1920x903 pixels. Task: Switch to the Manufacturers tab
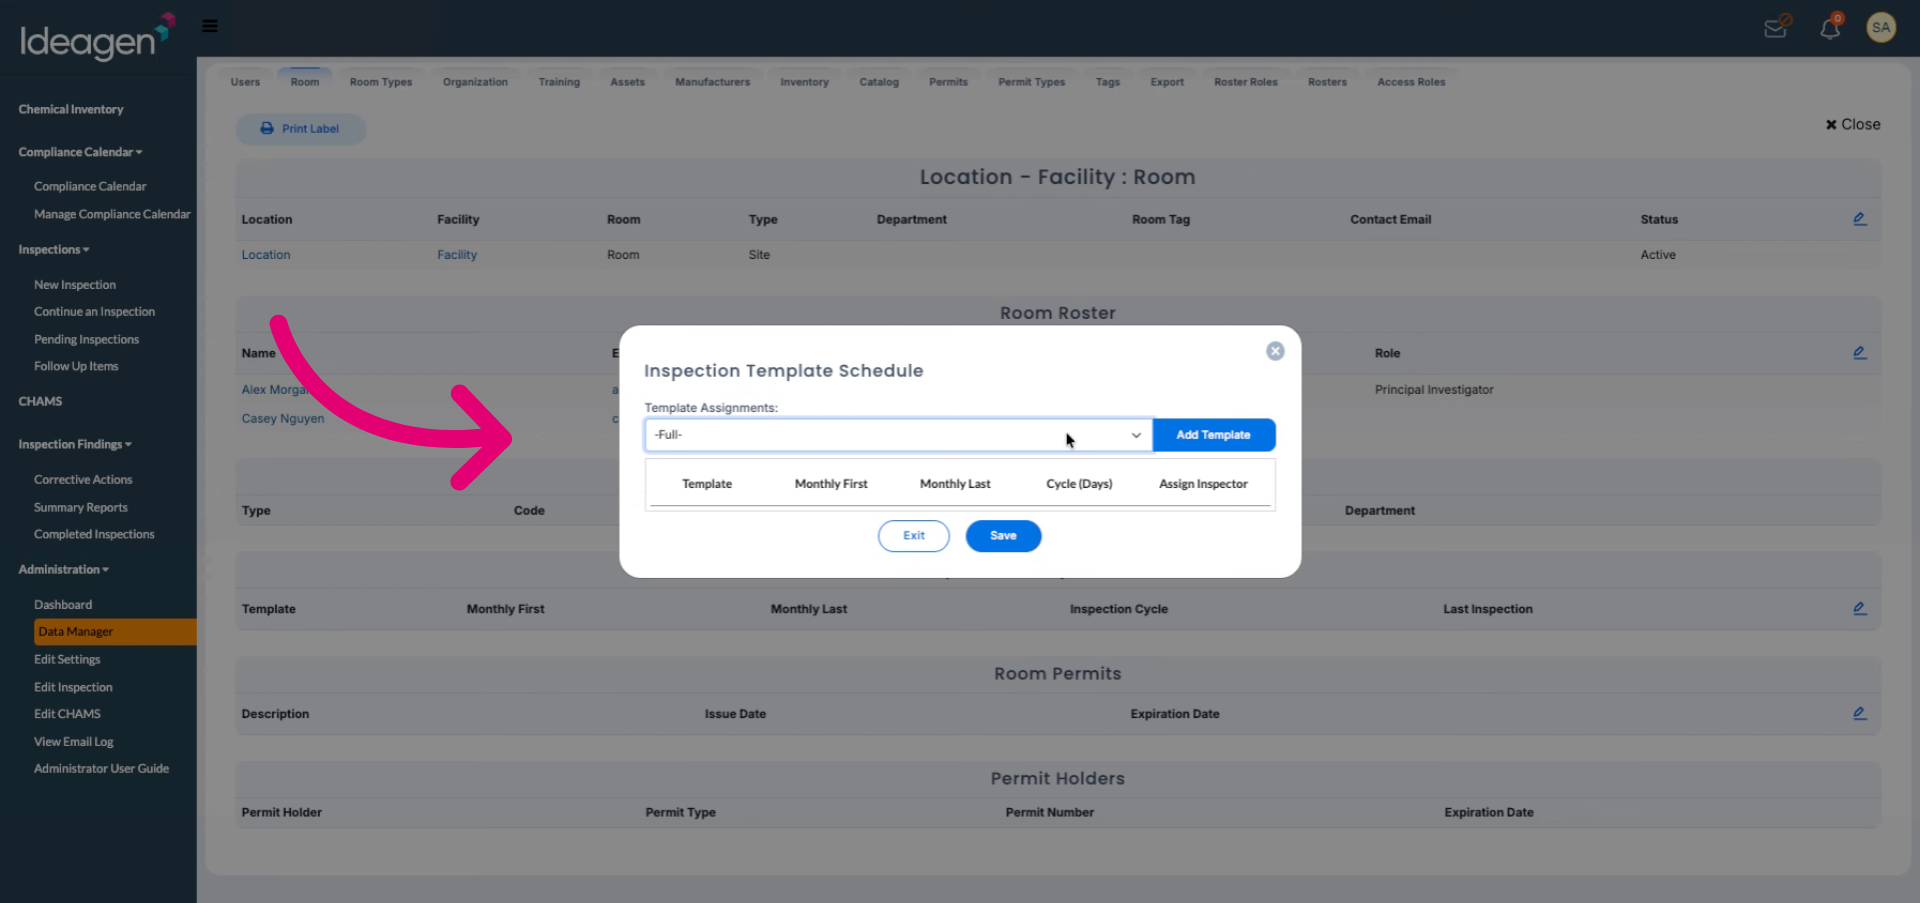click(x=712, y=82)
